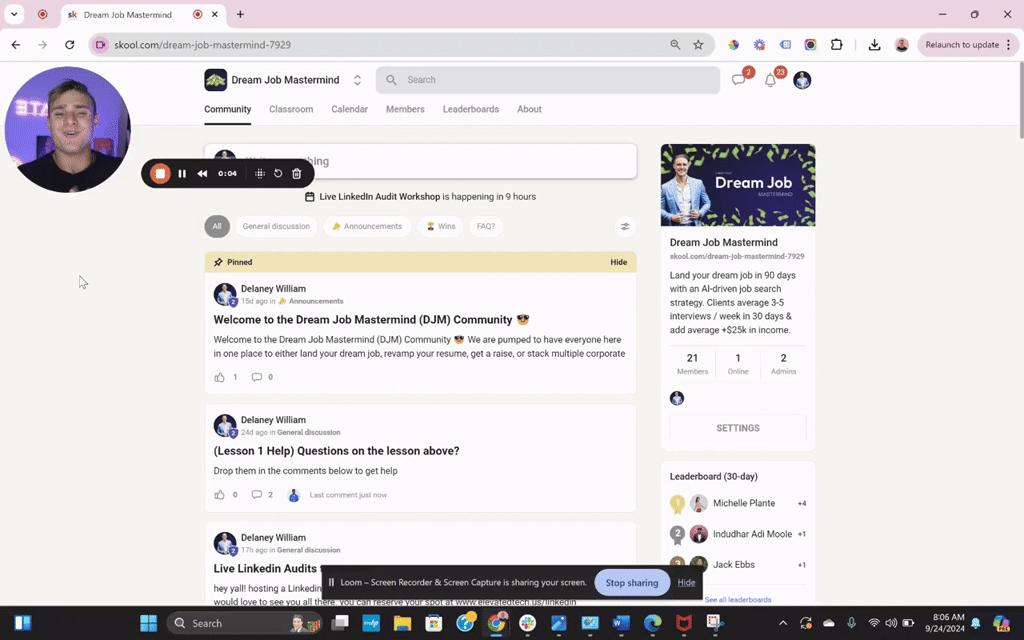
Task: Open Michelle Plante on the leaderboard
Action: pos(744,503)
